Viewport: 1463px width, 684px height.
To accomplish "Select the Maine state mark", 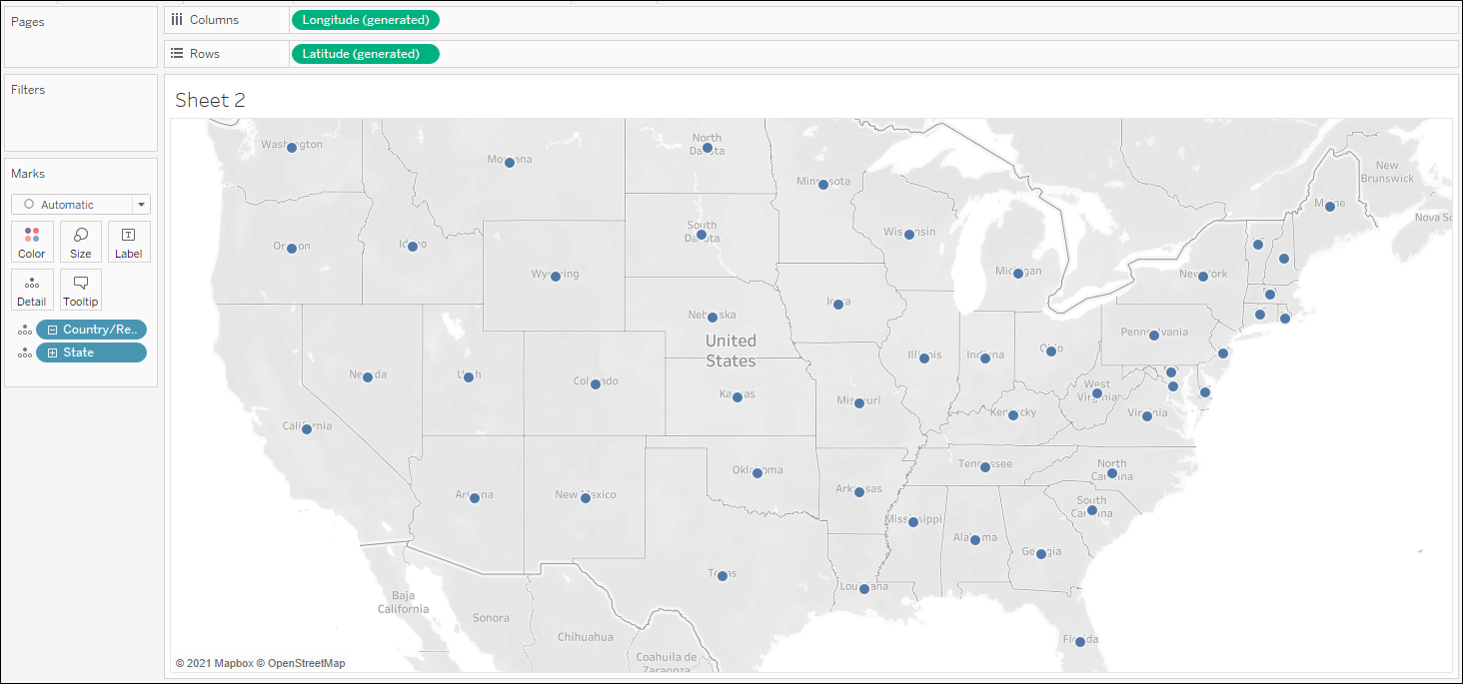I will tap(1330, 207).
